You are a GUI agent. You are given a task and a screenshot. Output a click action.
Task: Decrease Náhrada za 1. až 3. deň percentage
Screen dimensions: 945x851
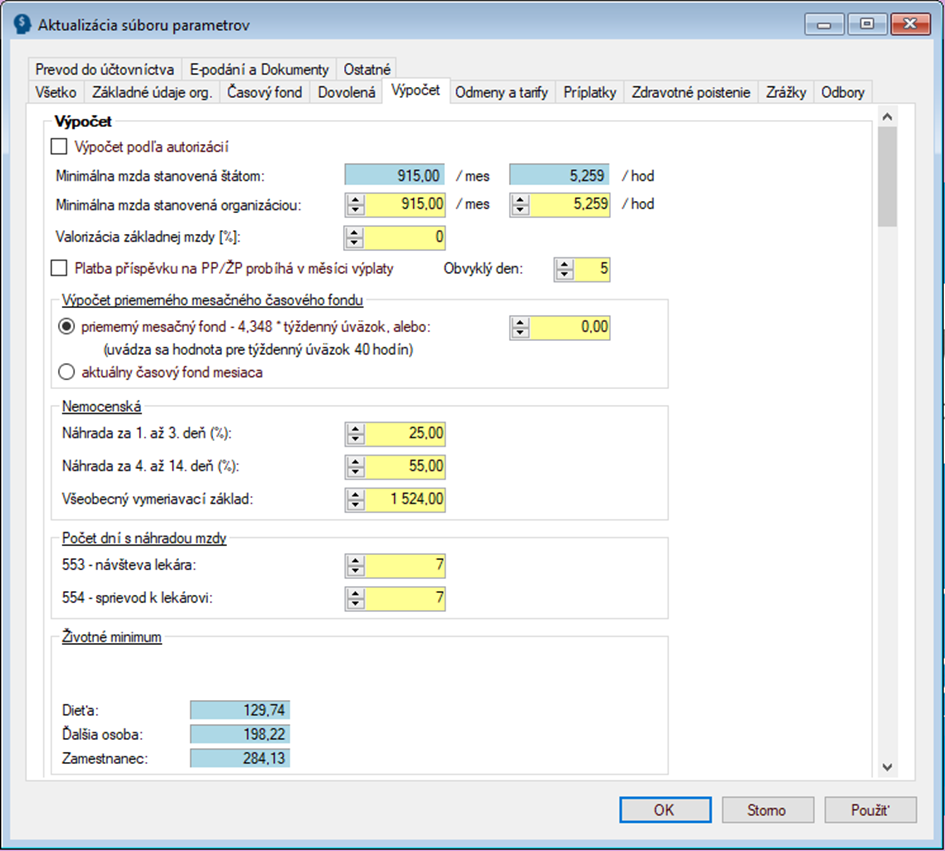click(x=355, y=439)
